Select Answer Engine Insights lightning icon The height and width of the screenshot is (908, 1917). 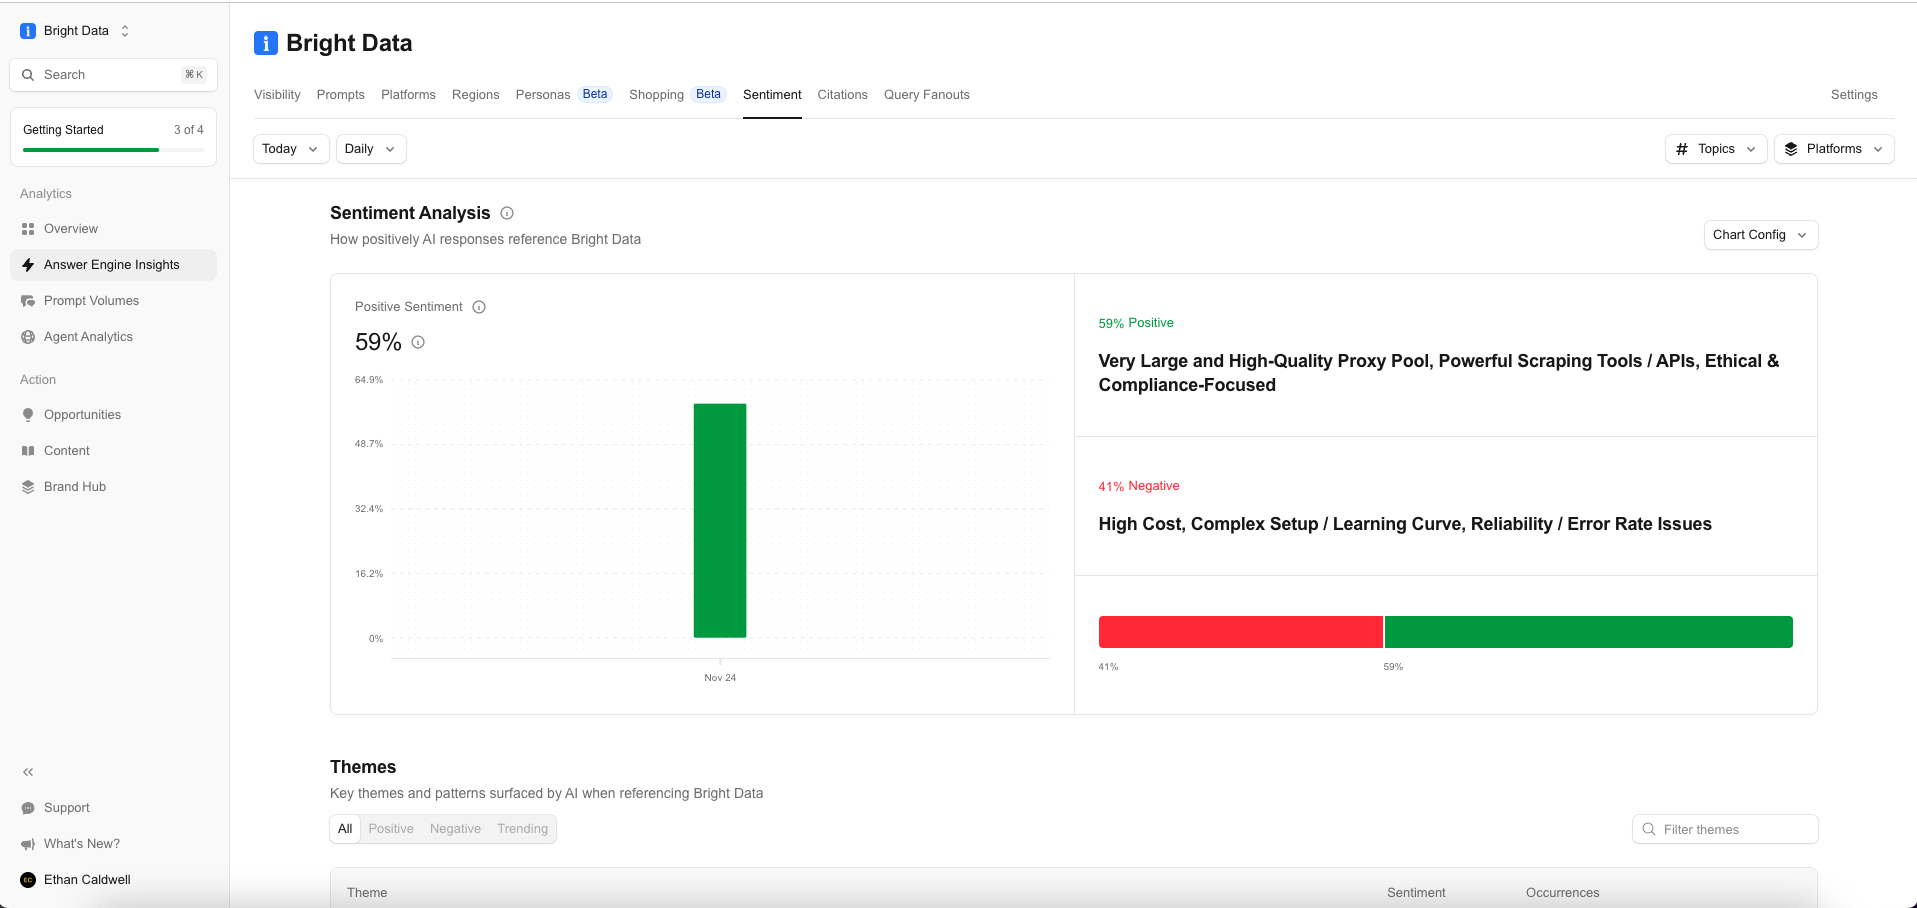pos(28,265)
